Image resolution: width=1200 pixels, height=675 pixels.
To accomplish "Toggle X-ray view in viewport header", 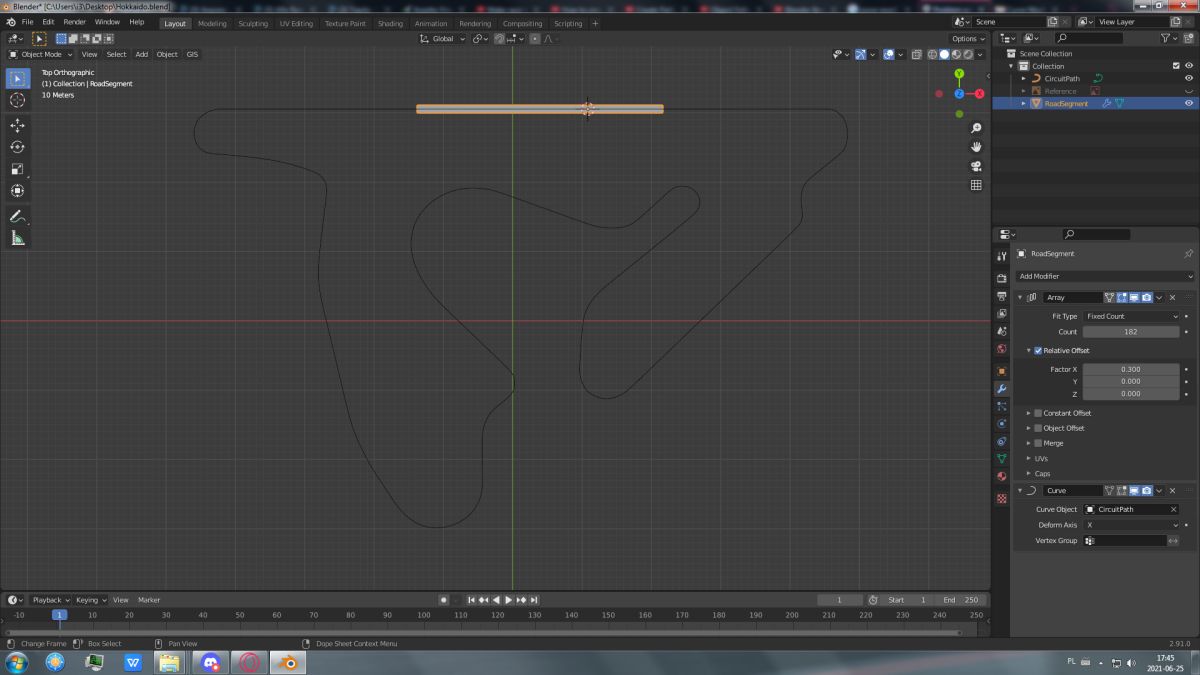I will 915,54.
